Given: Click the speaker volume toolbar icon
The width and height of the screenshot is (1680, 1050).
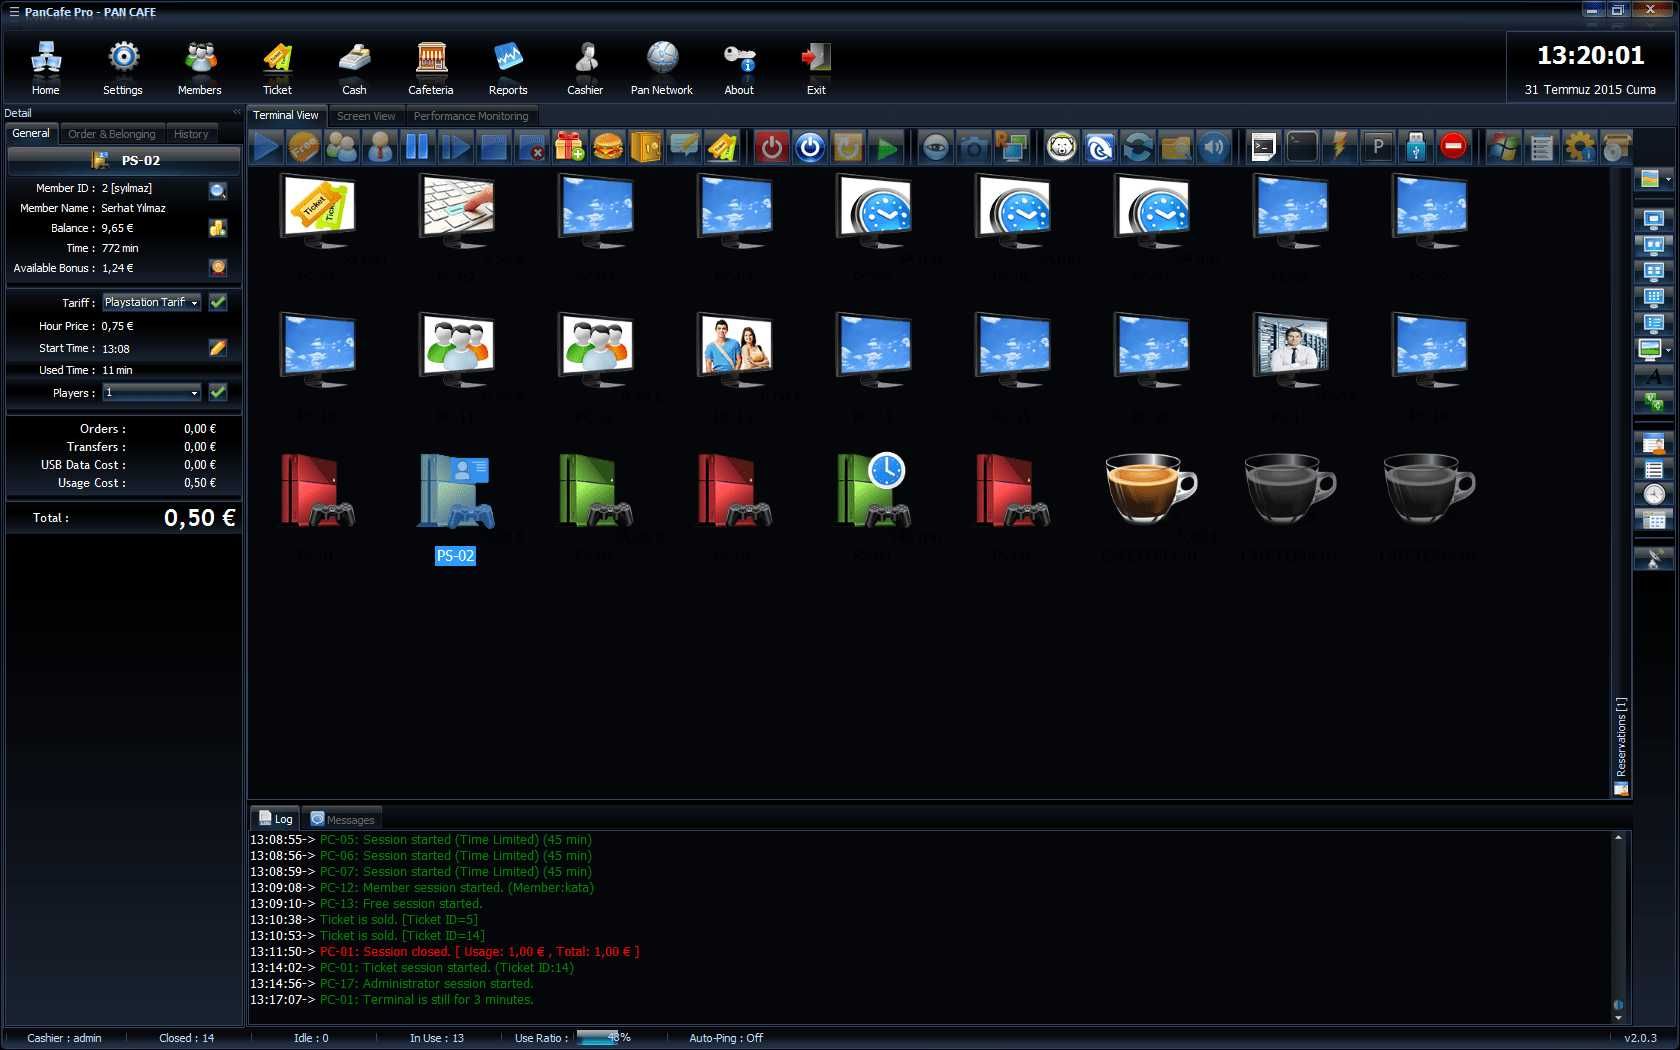Looking at the screenshot, I should (x=1213, y=148).
